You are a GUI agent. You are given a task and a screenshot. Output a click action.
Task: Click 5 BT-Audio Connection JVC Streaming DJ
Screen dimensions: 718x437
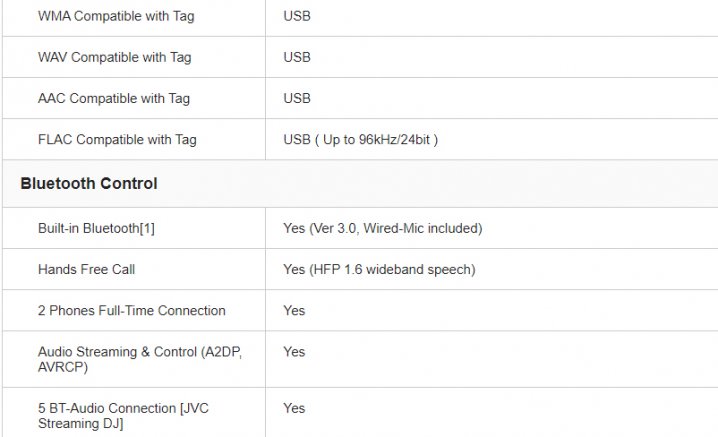point(122,415)
